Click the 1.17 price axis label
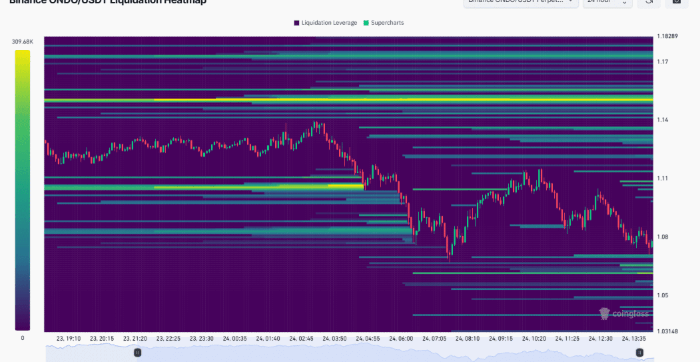 click(x=662, y=62)
